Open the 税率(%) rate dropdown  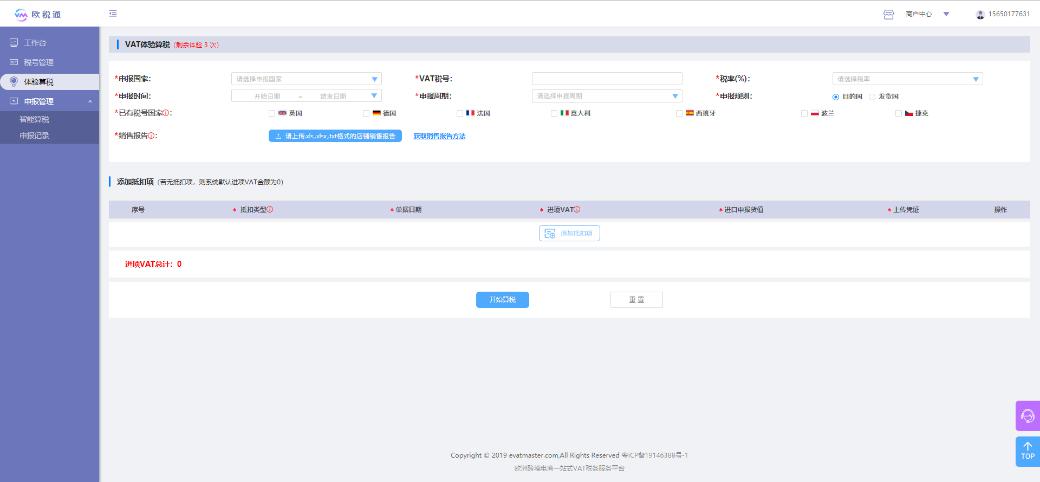pyautogui.click(x=907, y=79)
